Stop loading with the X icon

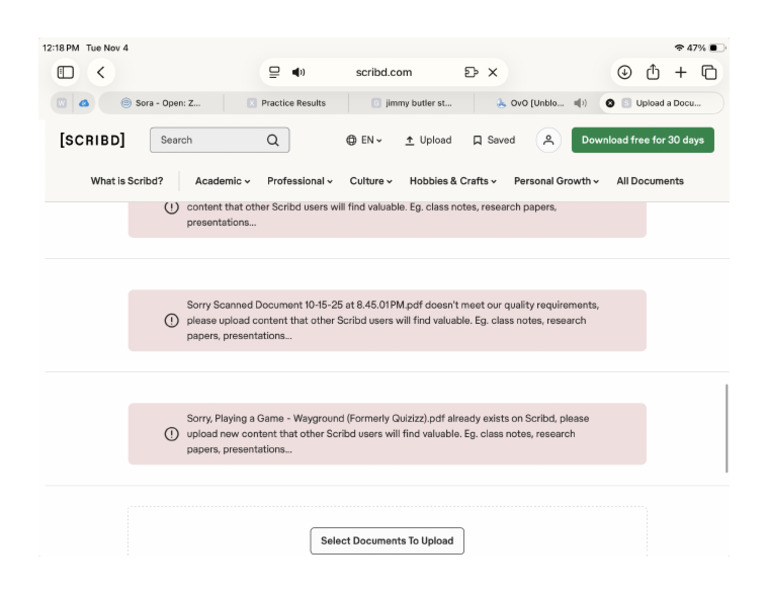click(x=493, y=72)
